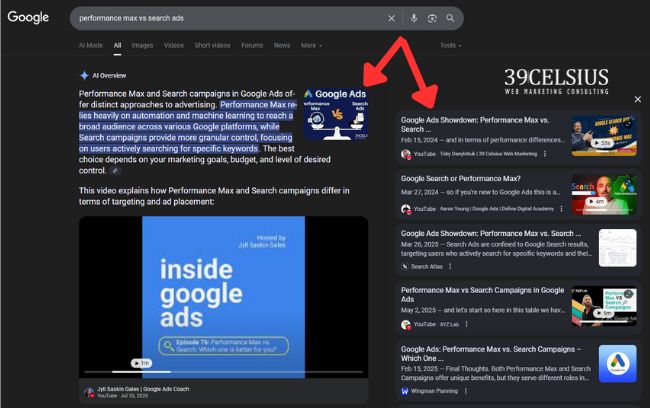Click the link chip after 'desired control.'
The height and width of the screenshot is (408, 650).
pyautogui.click(x=115, y=170)
